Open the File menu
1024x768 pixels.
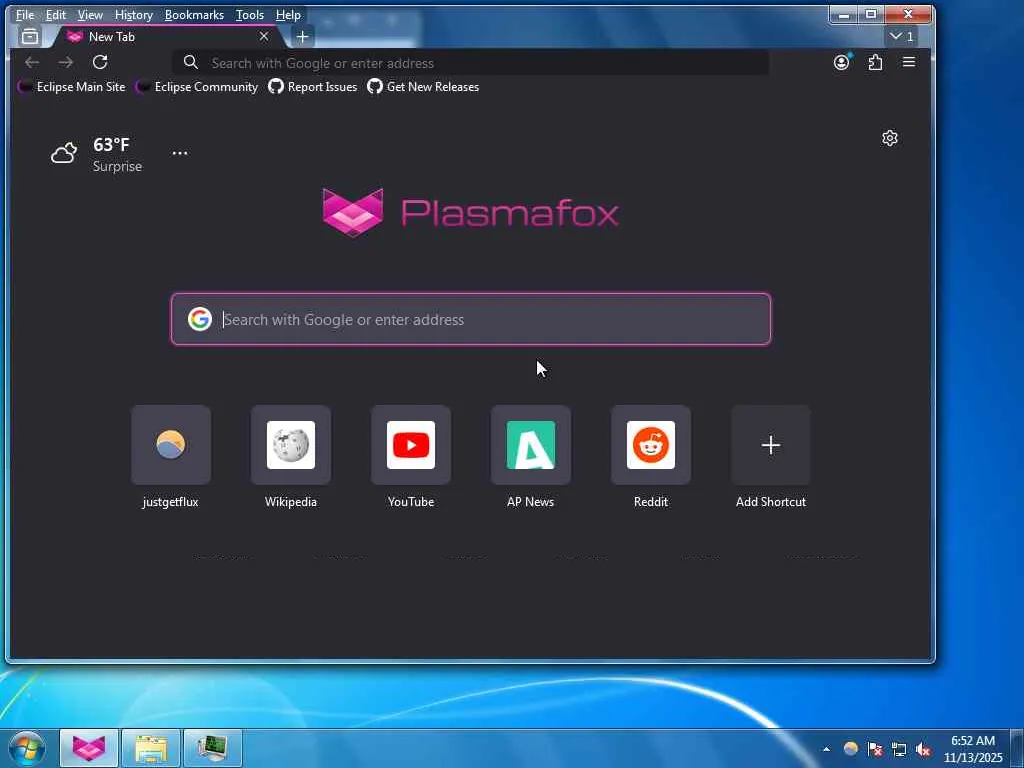coord(25,14)
